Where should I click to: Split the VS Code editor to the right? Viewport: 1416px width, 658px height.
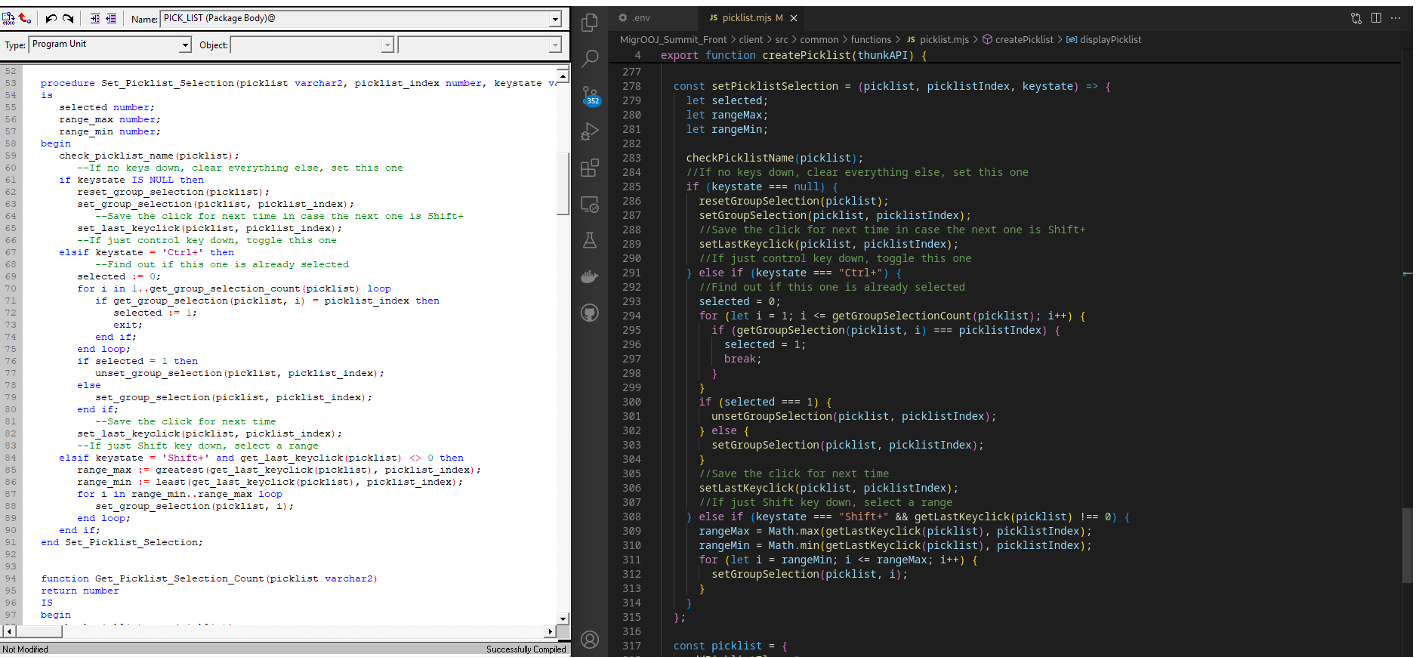[x=1376, y=18]
